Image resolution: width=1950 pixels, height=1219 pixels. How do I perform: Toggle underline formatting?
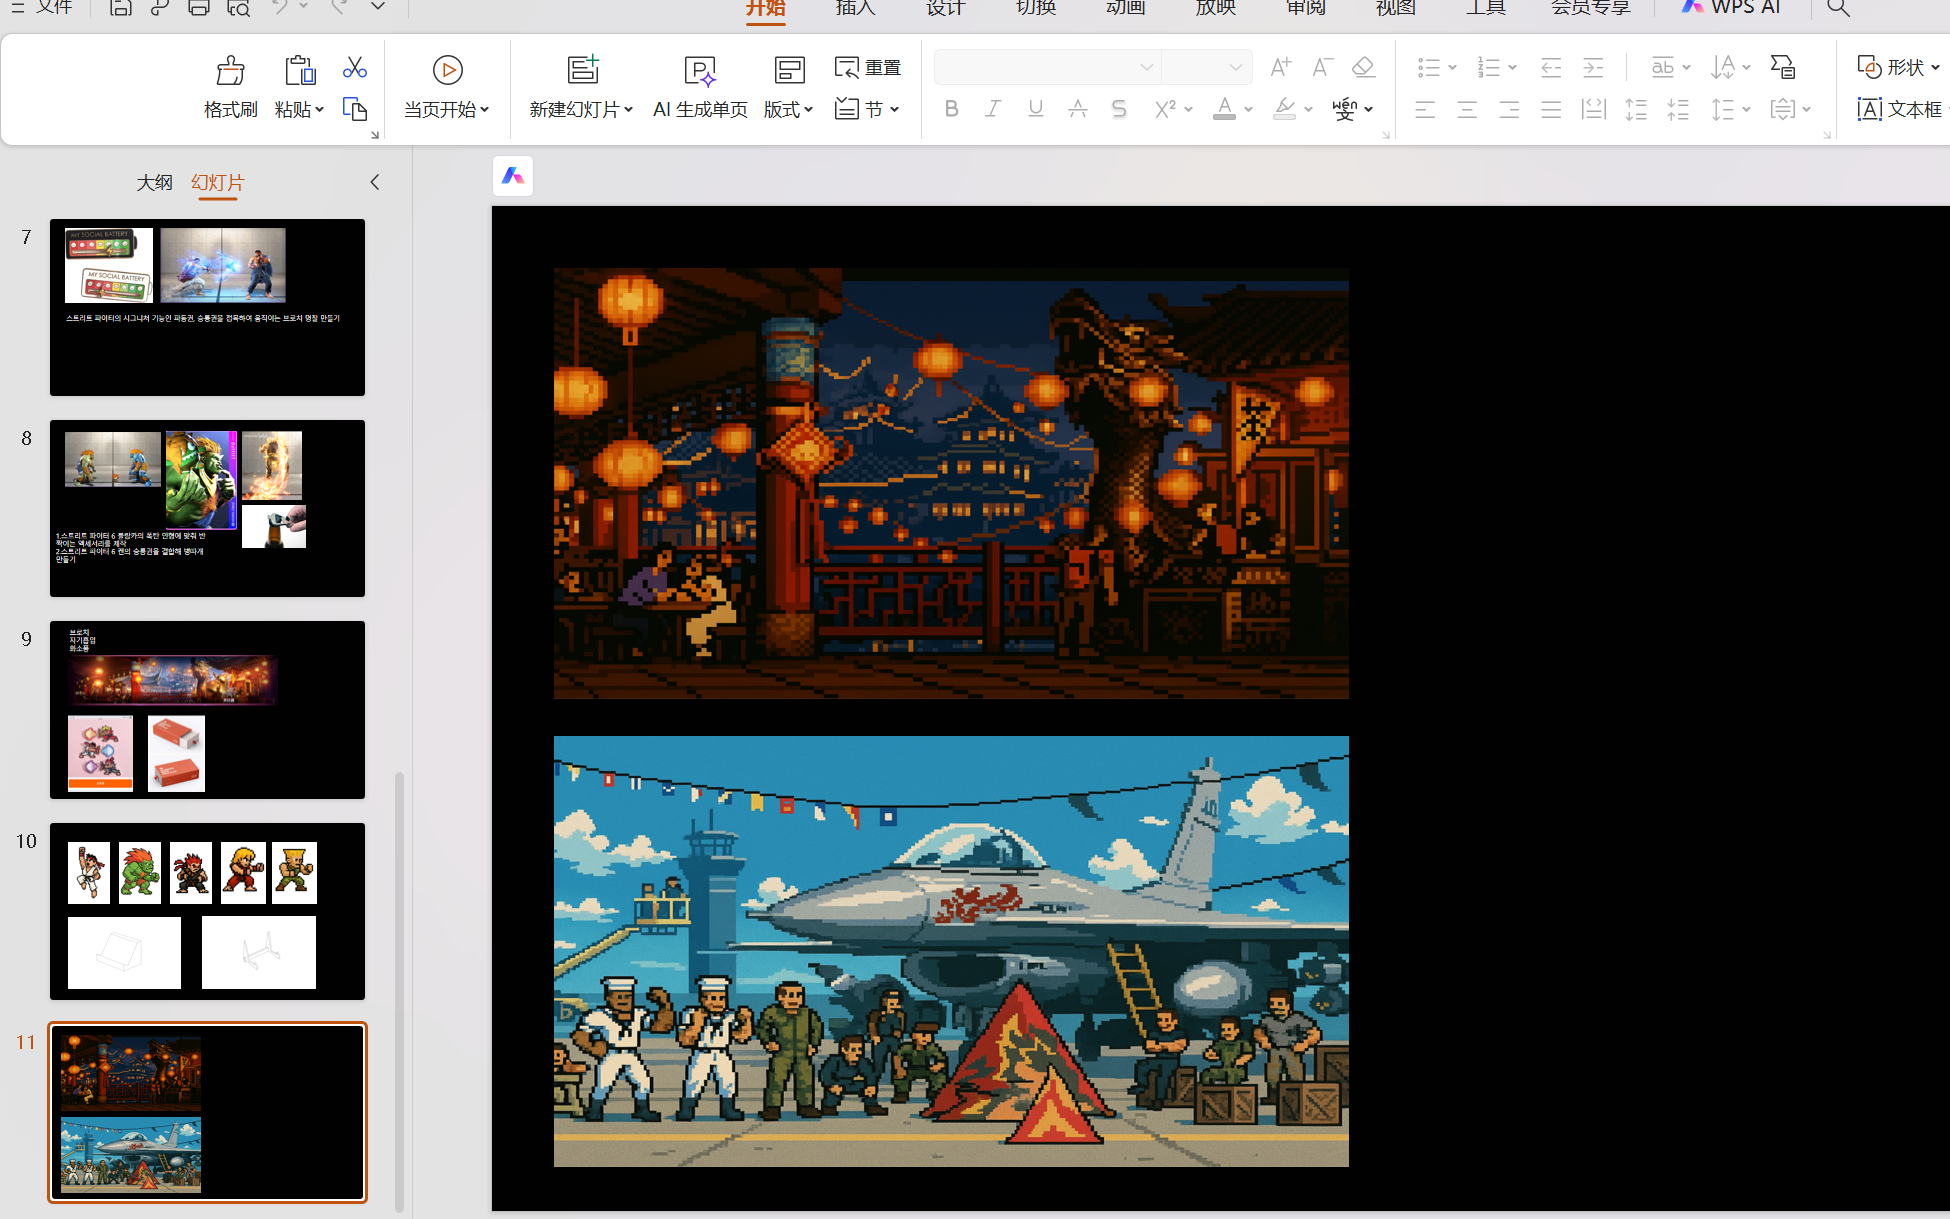pyautogui.click(x=1035, y=109)
